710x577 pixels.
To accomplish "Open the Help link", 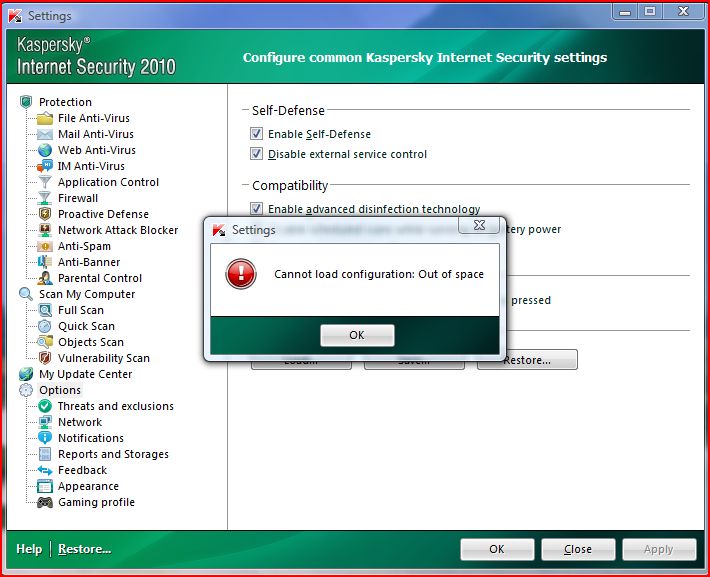I will [29, 549].
